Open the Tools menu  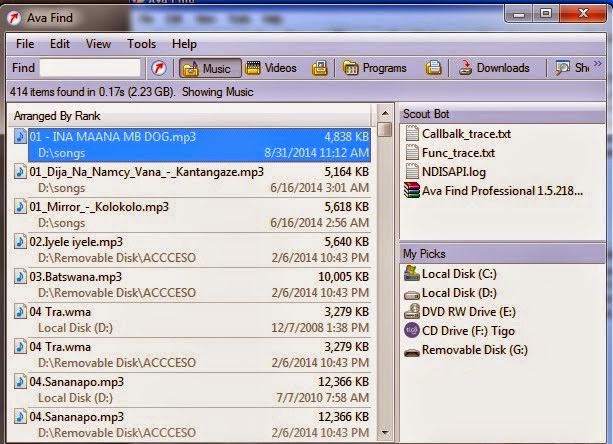[142, 44]
